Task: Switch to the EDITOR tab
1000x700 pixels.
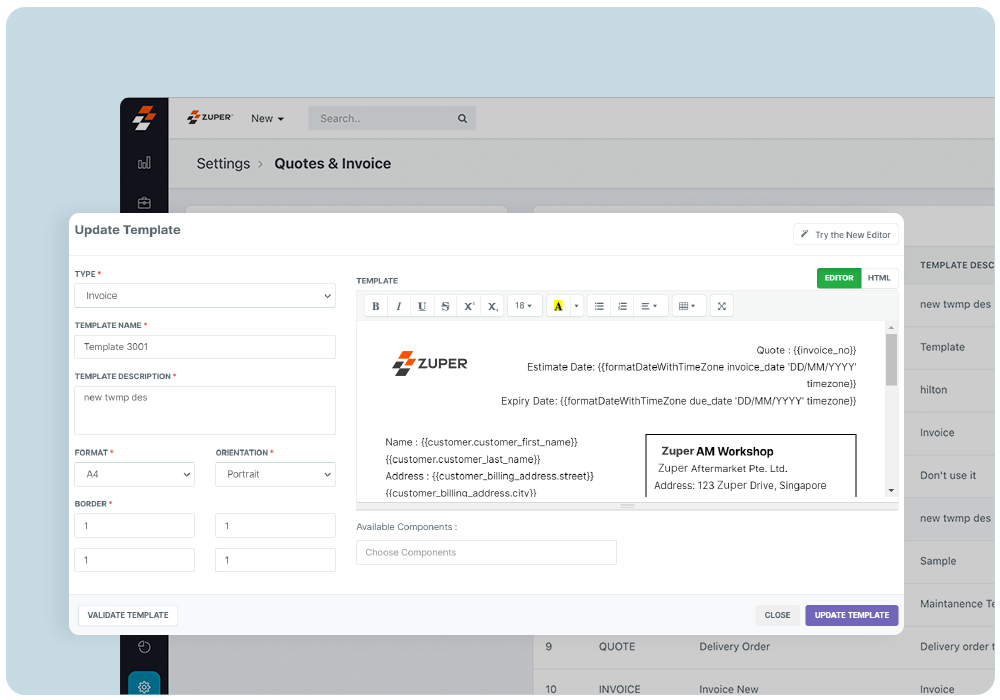Action: click(839, 278)
